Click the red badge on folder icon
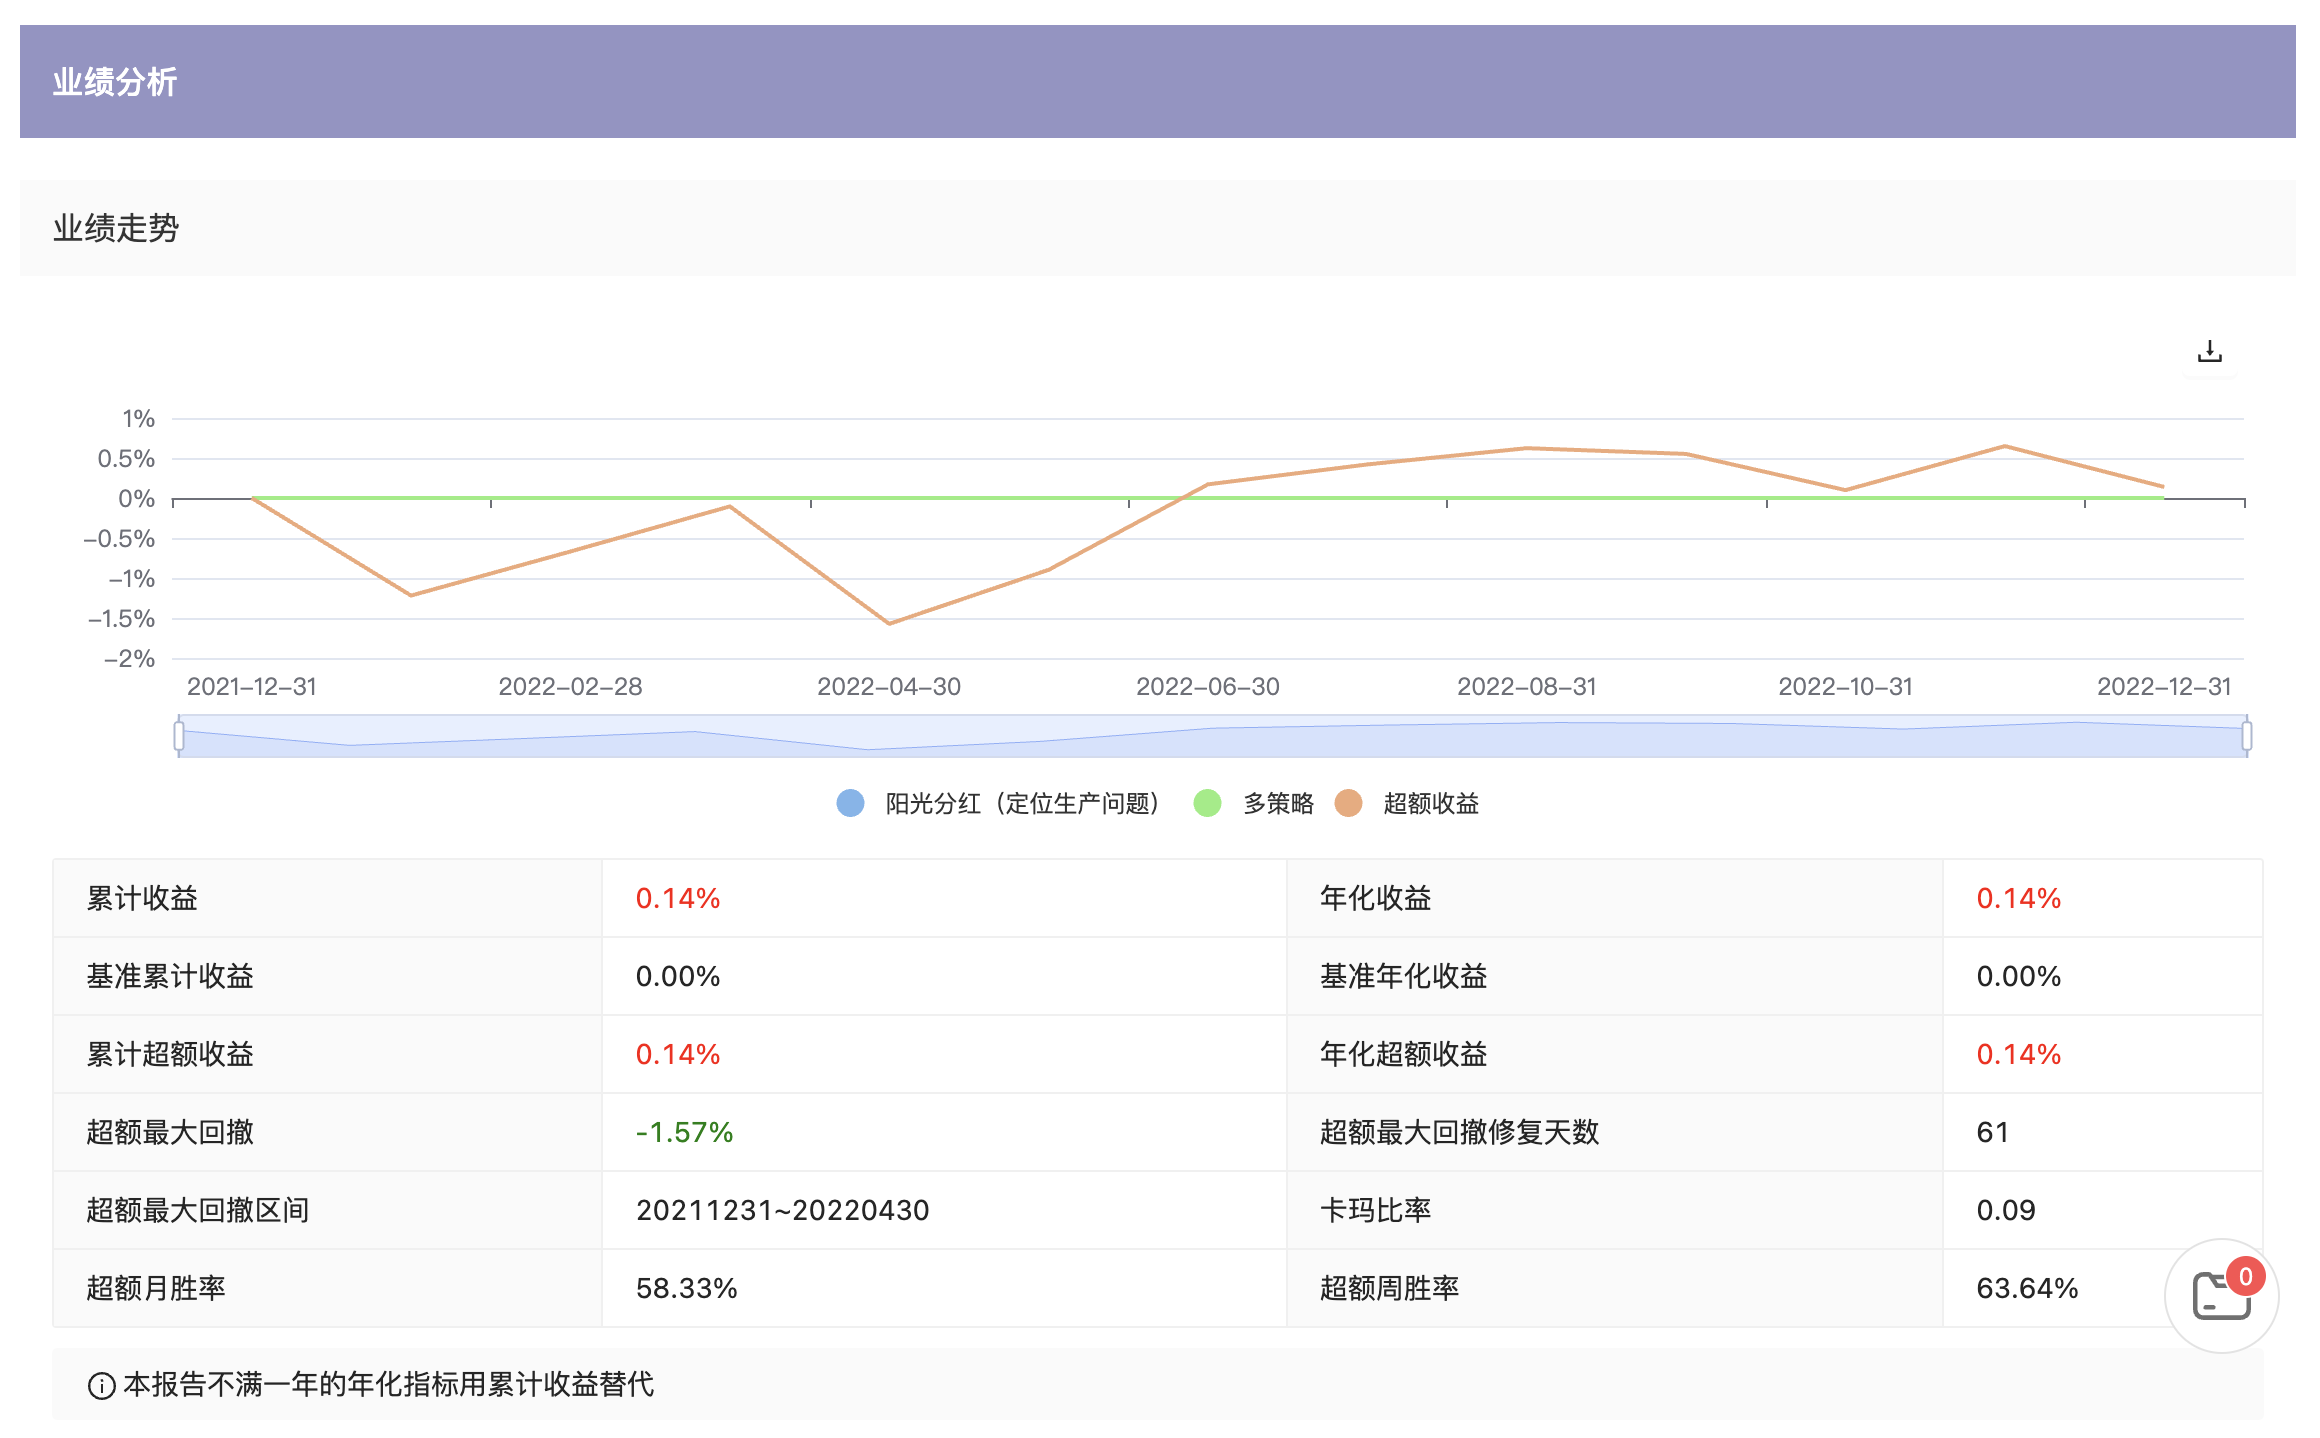 pos(2245,1277)
